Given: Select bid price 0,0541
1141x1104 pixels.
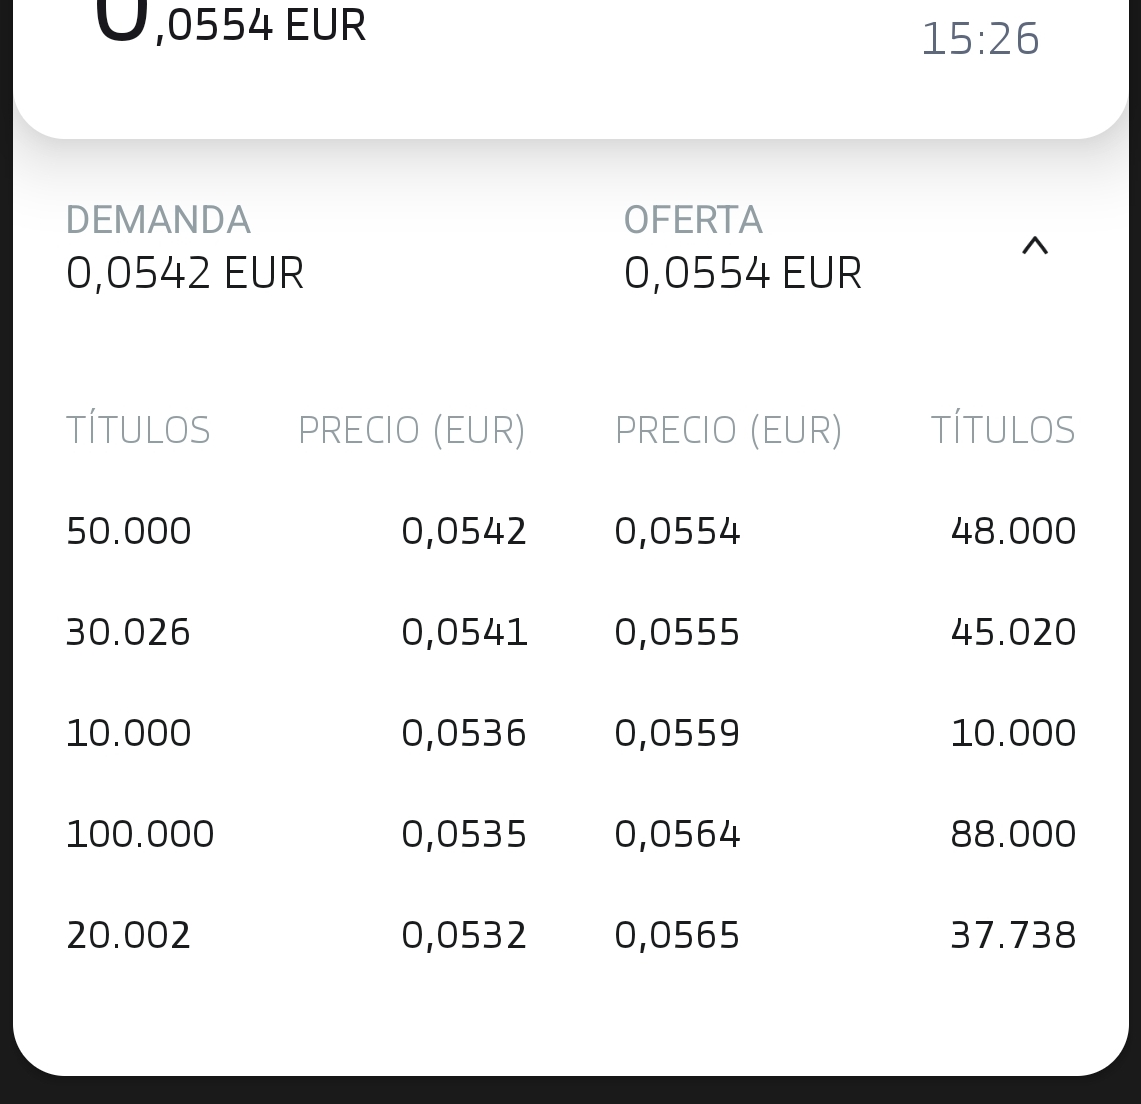Looking at the screenshot, I should pyautogui.click(x=464, y=632).
